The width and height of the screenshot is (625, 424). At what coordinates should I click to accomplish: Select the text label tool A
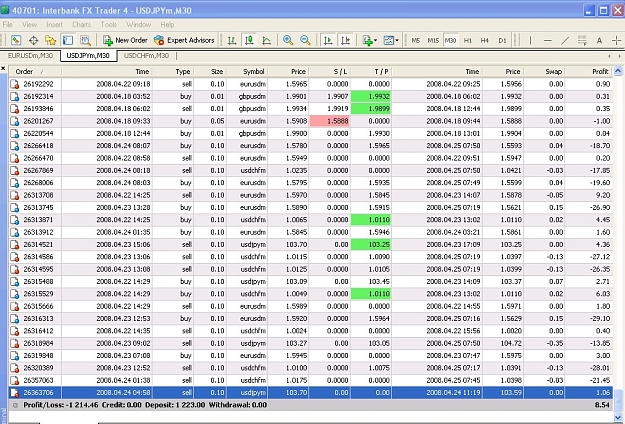coord(599,40)
